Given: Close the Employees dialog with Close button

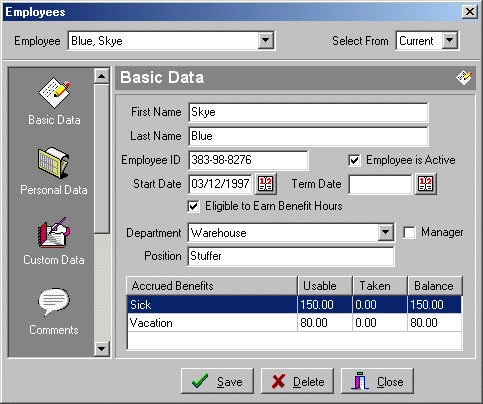Looking at the screenshot, I should [377, 381].
